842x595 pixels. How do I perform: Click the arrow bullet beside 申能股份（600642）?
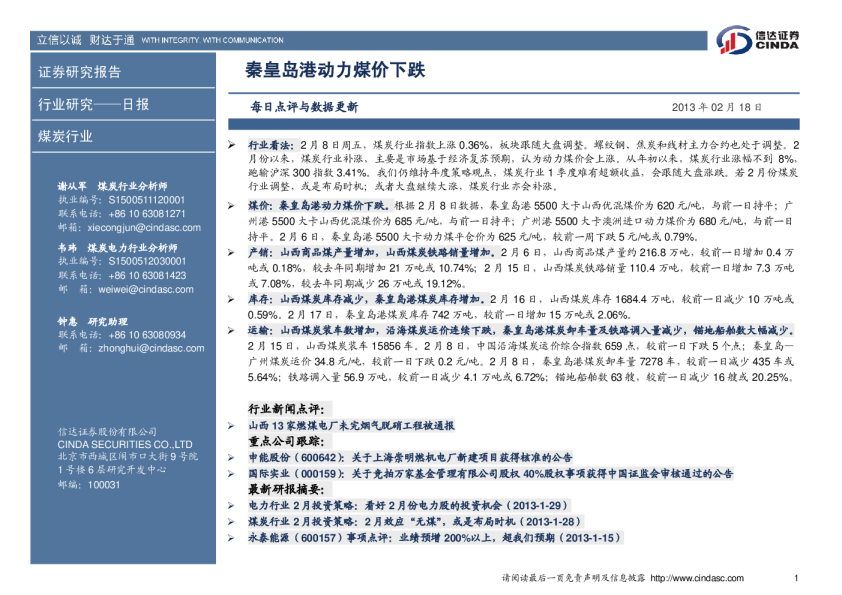pyautogui.click(x=232, y=459)
